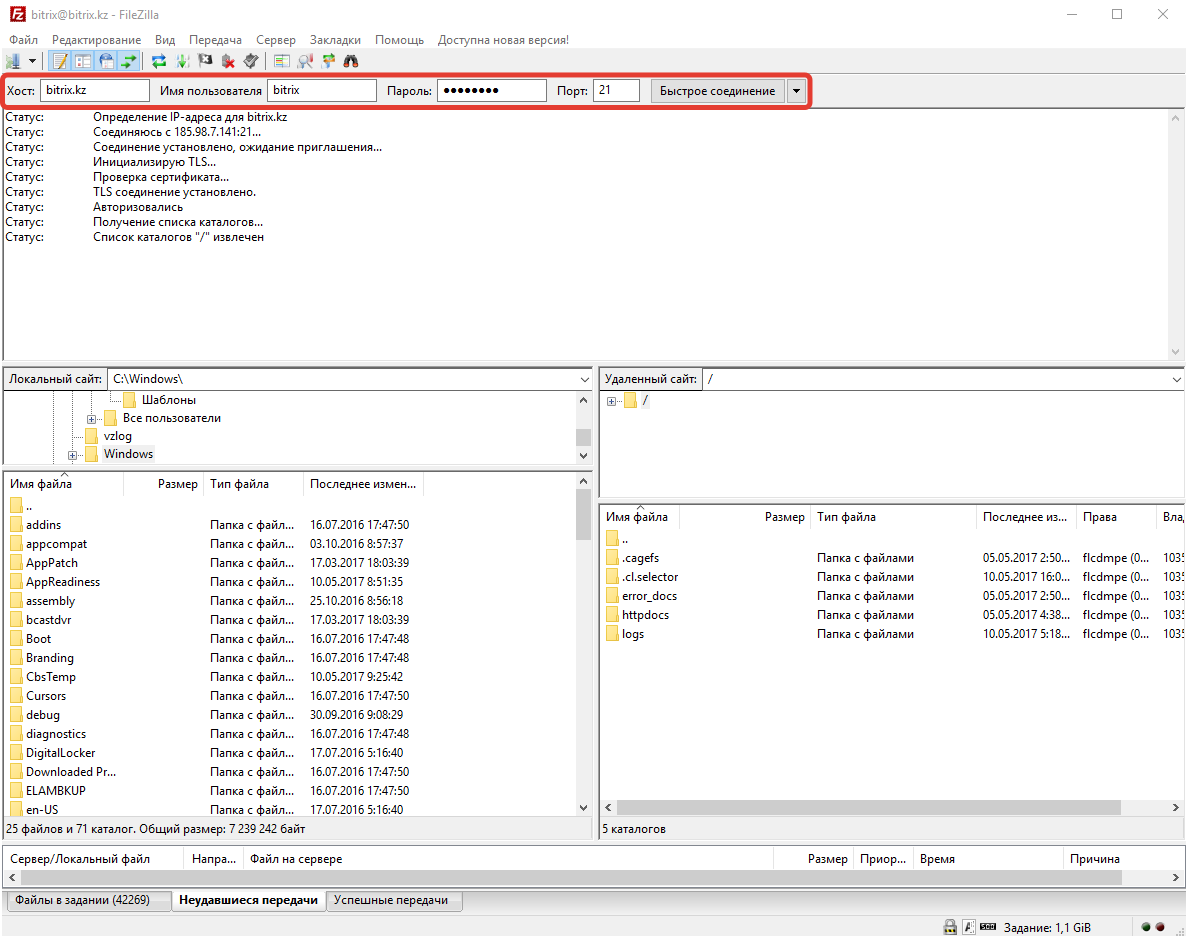Select the 'bcastdvr' local folder
Image resolution: width=1186 pixels, height=936 pixels.
[48, 620]
